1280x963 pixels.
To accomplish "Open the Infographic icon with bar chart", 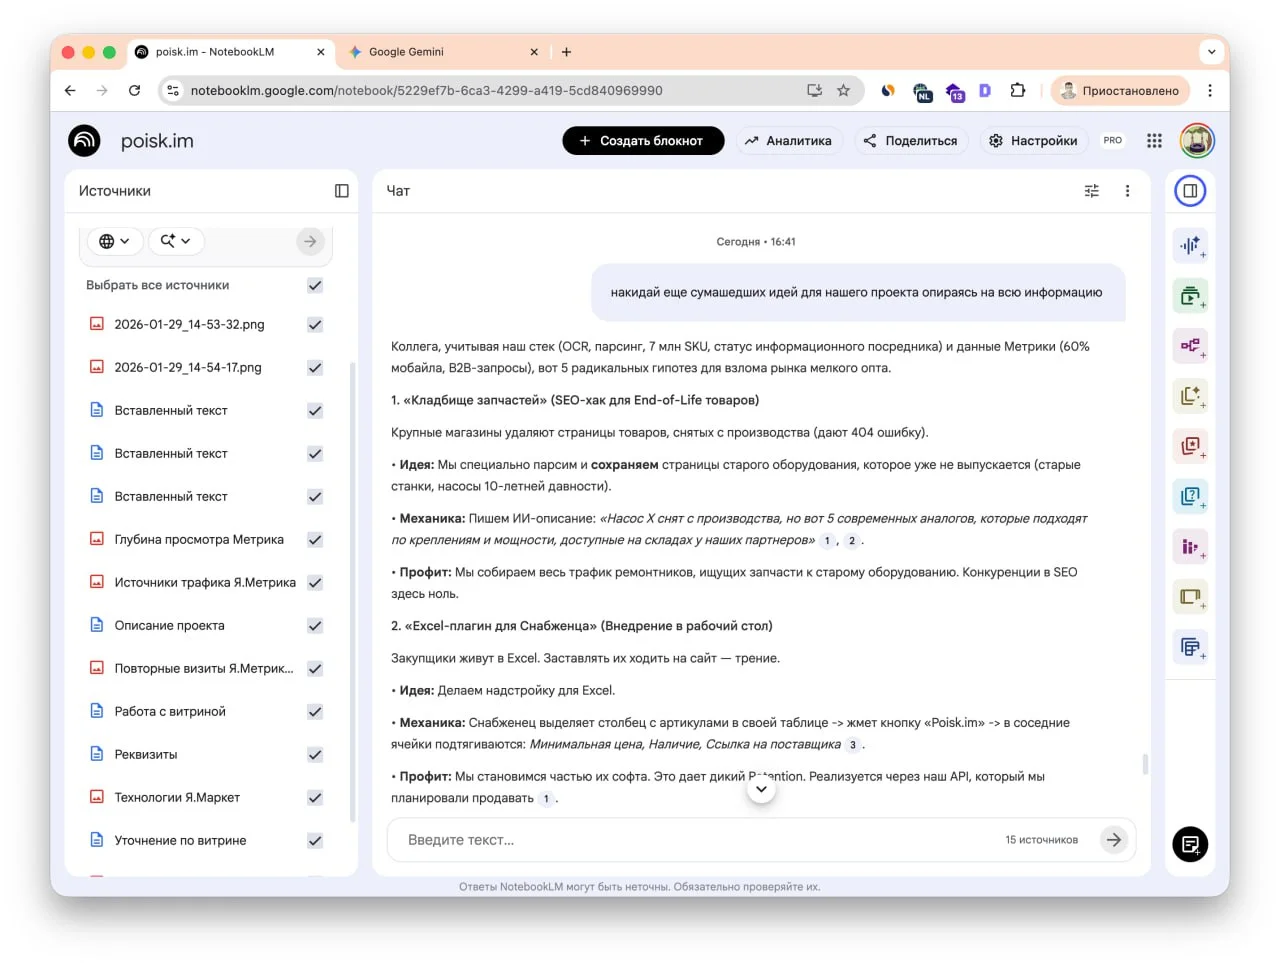I will point(1190,546).
